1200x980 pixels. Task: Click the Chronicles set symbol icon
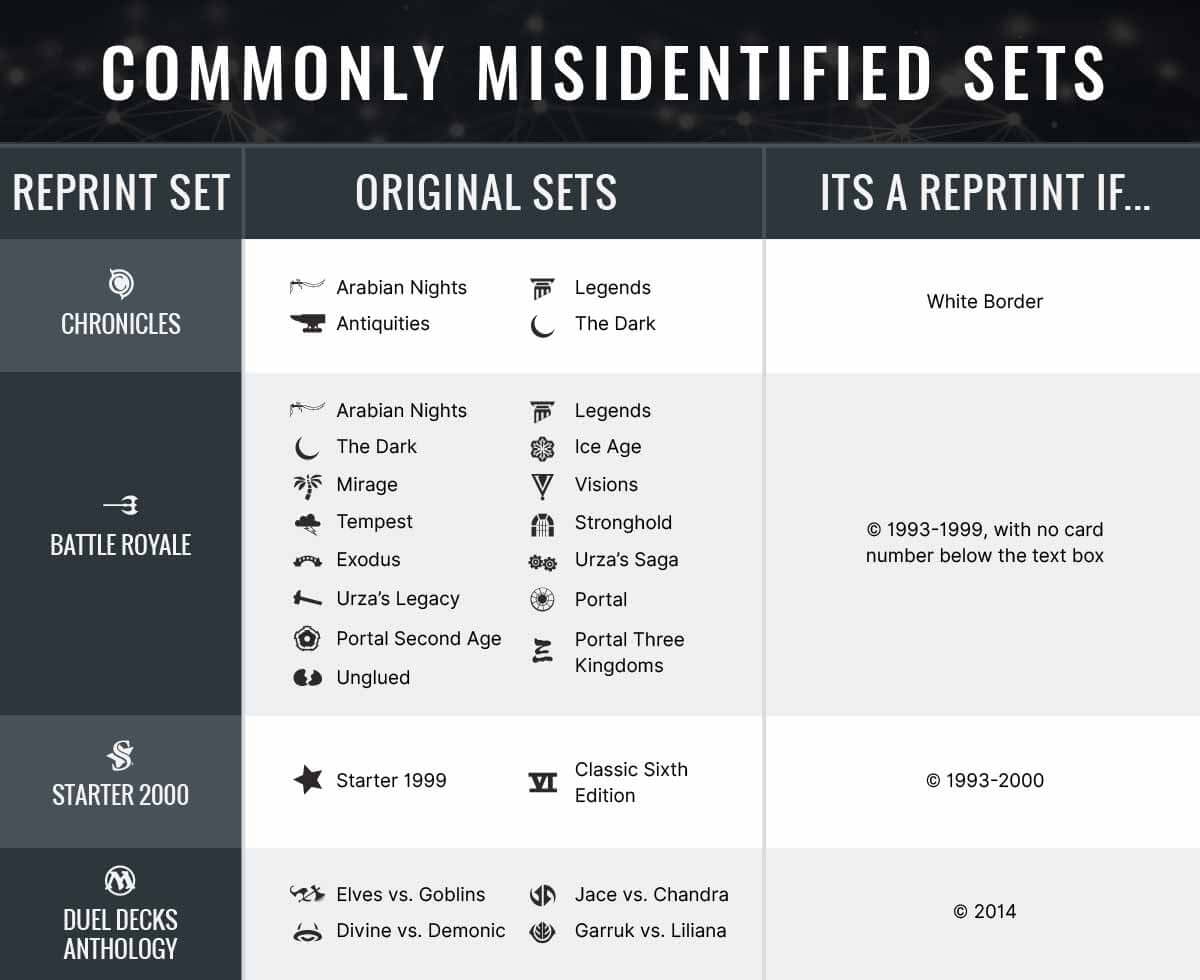point(121,284)
